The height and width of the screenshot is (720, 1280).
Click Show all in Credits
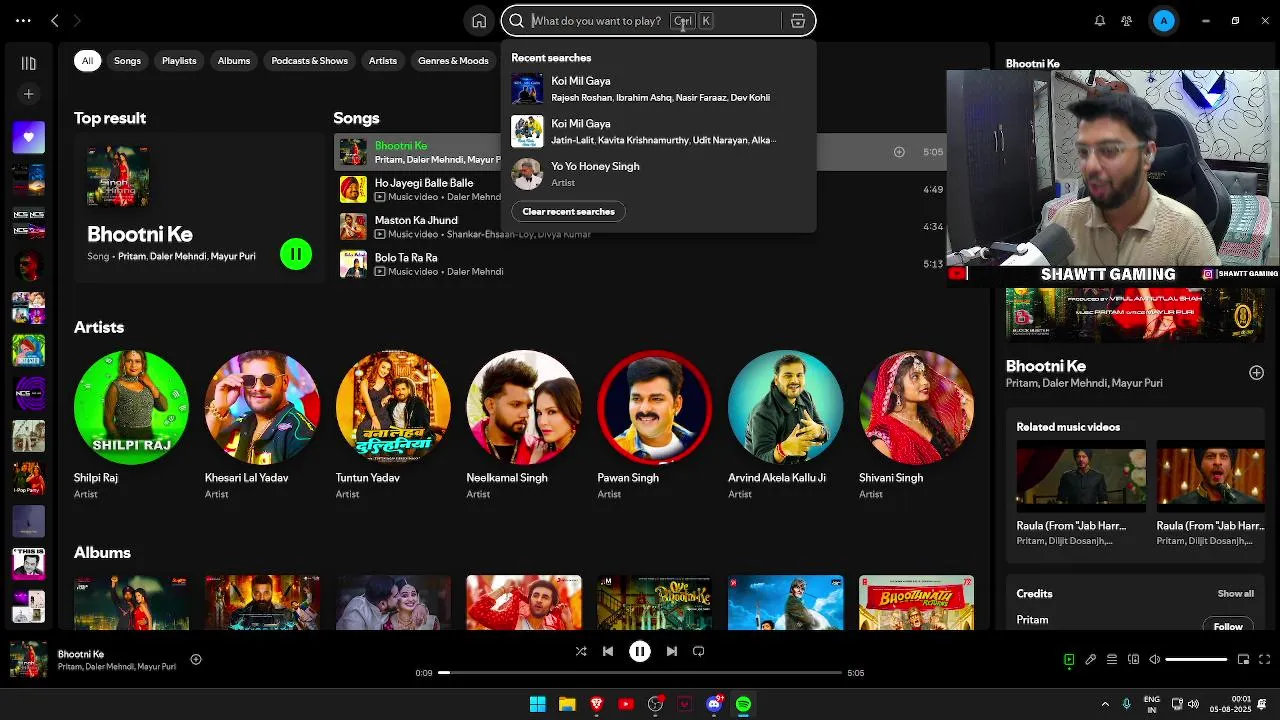point(1235,594)
